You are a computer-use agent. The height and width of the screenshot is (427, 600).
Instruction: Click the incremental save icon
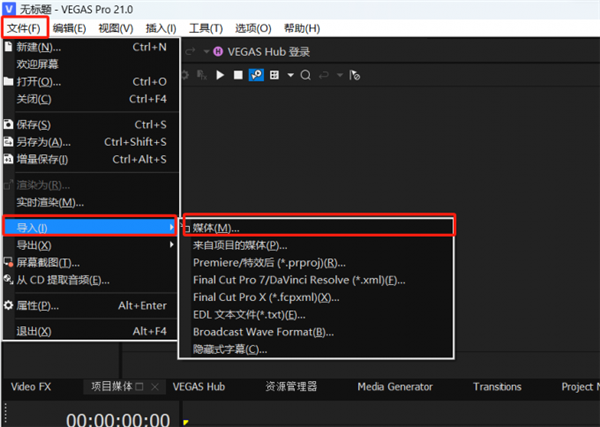click(x=8, y=159)
